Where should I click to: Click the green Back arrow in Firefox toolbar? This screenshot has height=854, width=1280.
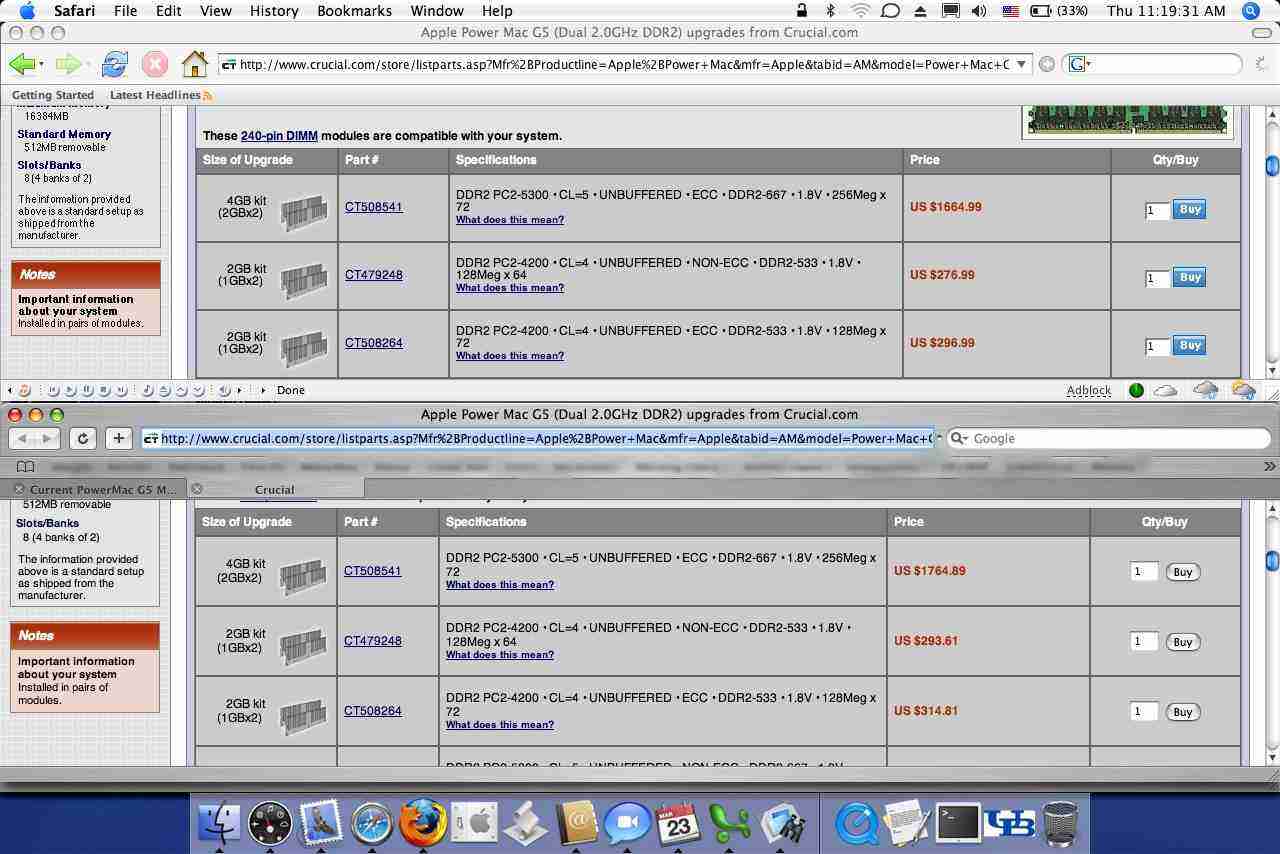click(x=22, y=64)
